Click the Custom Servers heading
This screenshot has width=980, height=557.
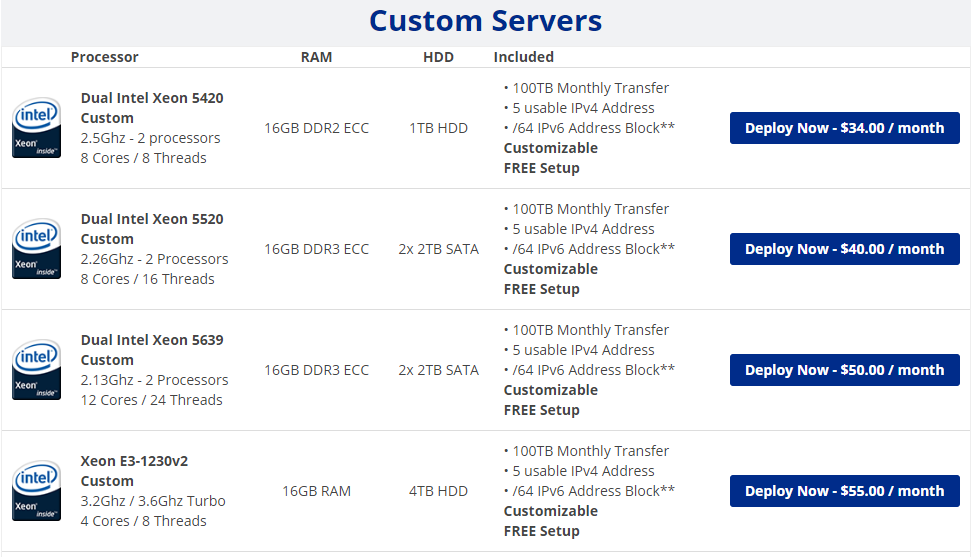point(486,21)
